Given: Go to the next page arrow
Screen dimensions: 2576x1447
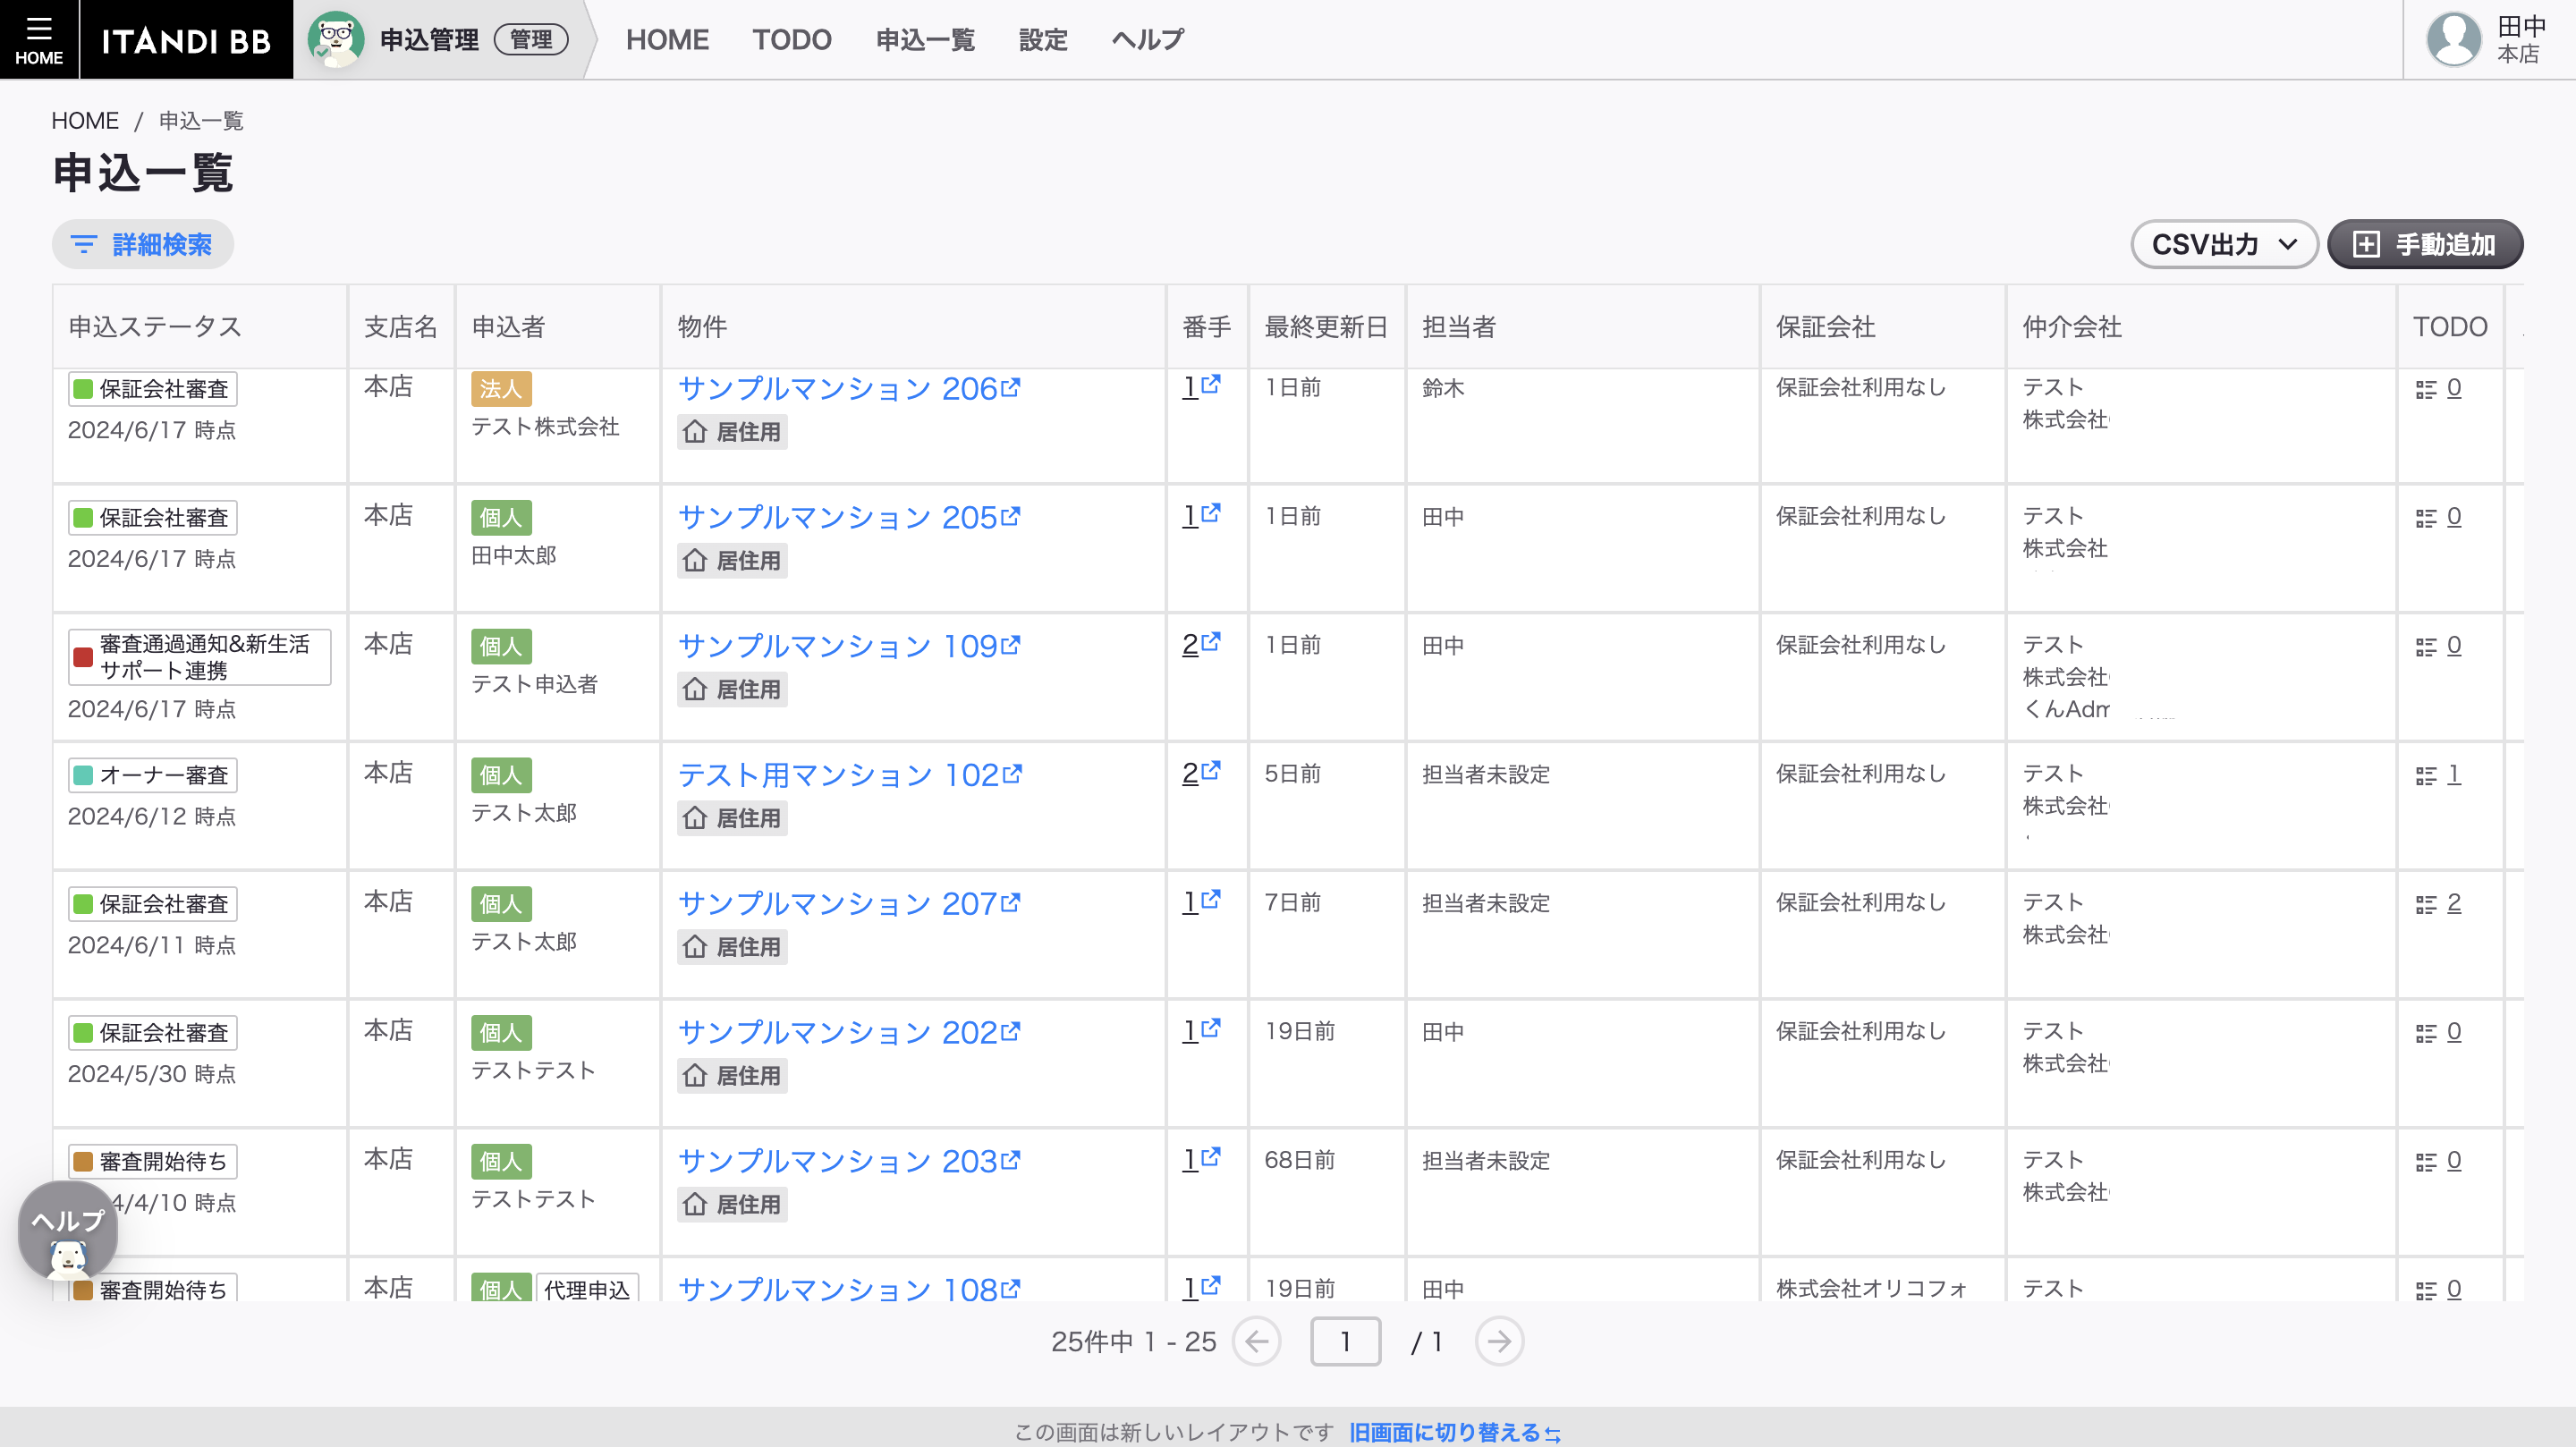Looking at the screenshot, I should 1499,1341.
